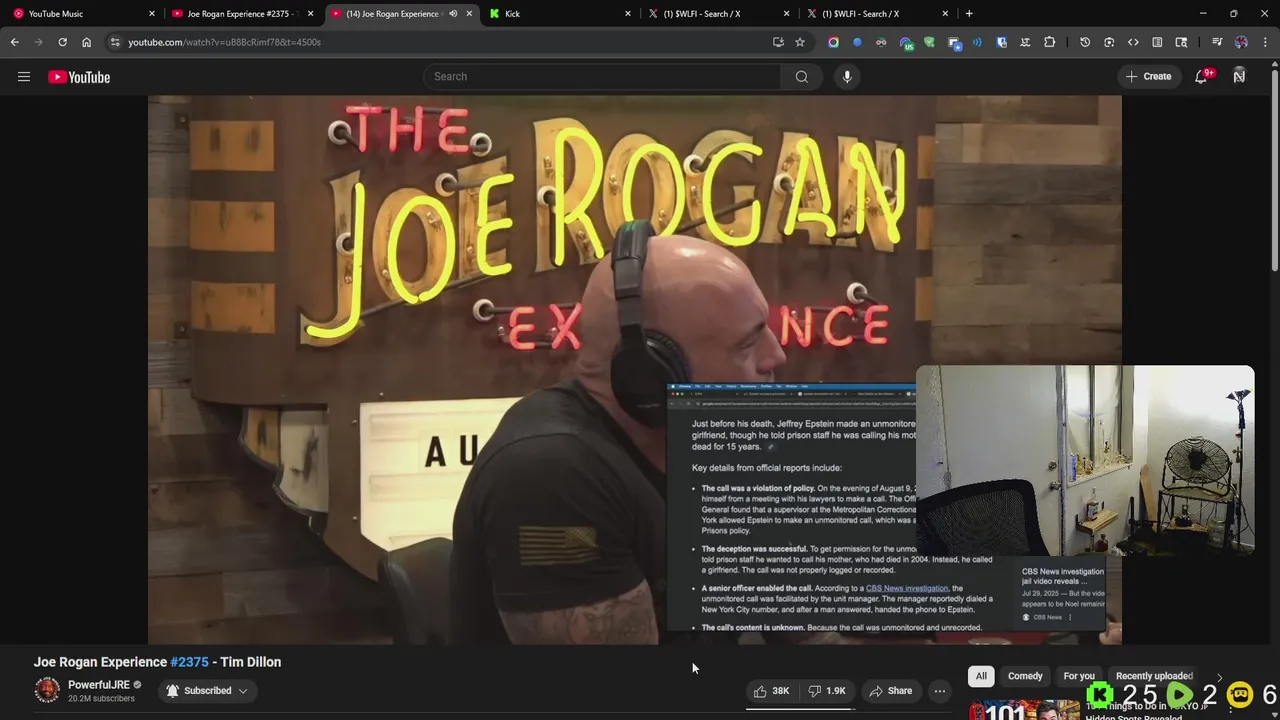Click the yellow mask overlay icon
Viewport: 1280px width, 720px height.
click(1239, 694)
